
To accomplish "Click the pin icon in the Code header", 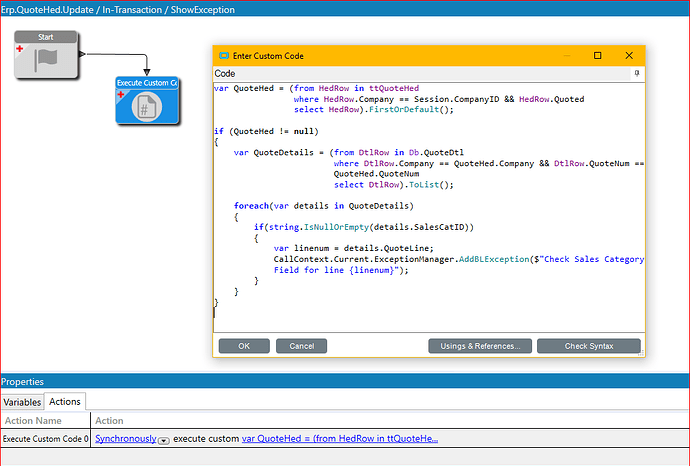I will point(636,73).
